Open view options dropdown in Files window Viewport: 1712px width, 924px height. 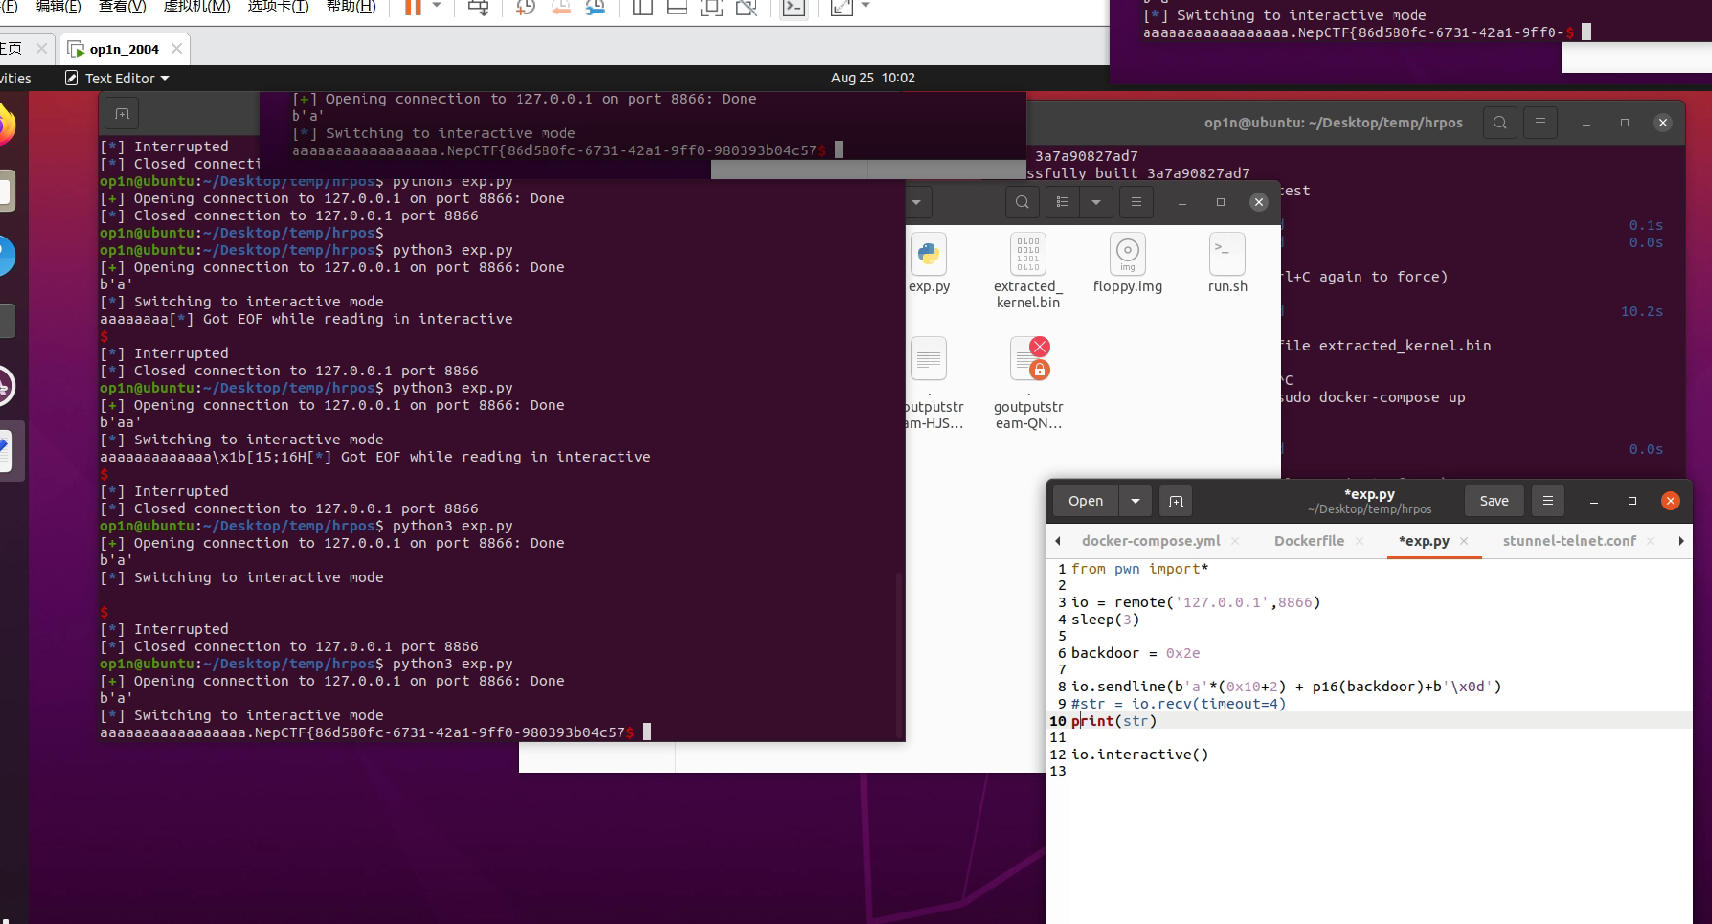(x=1096, y=202)
